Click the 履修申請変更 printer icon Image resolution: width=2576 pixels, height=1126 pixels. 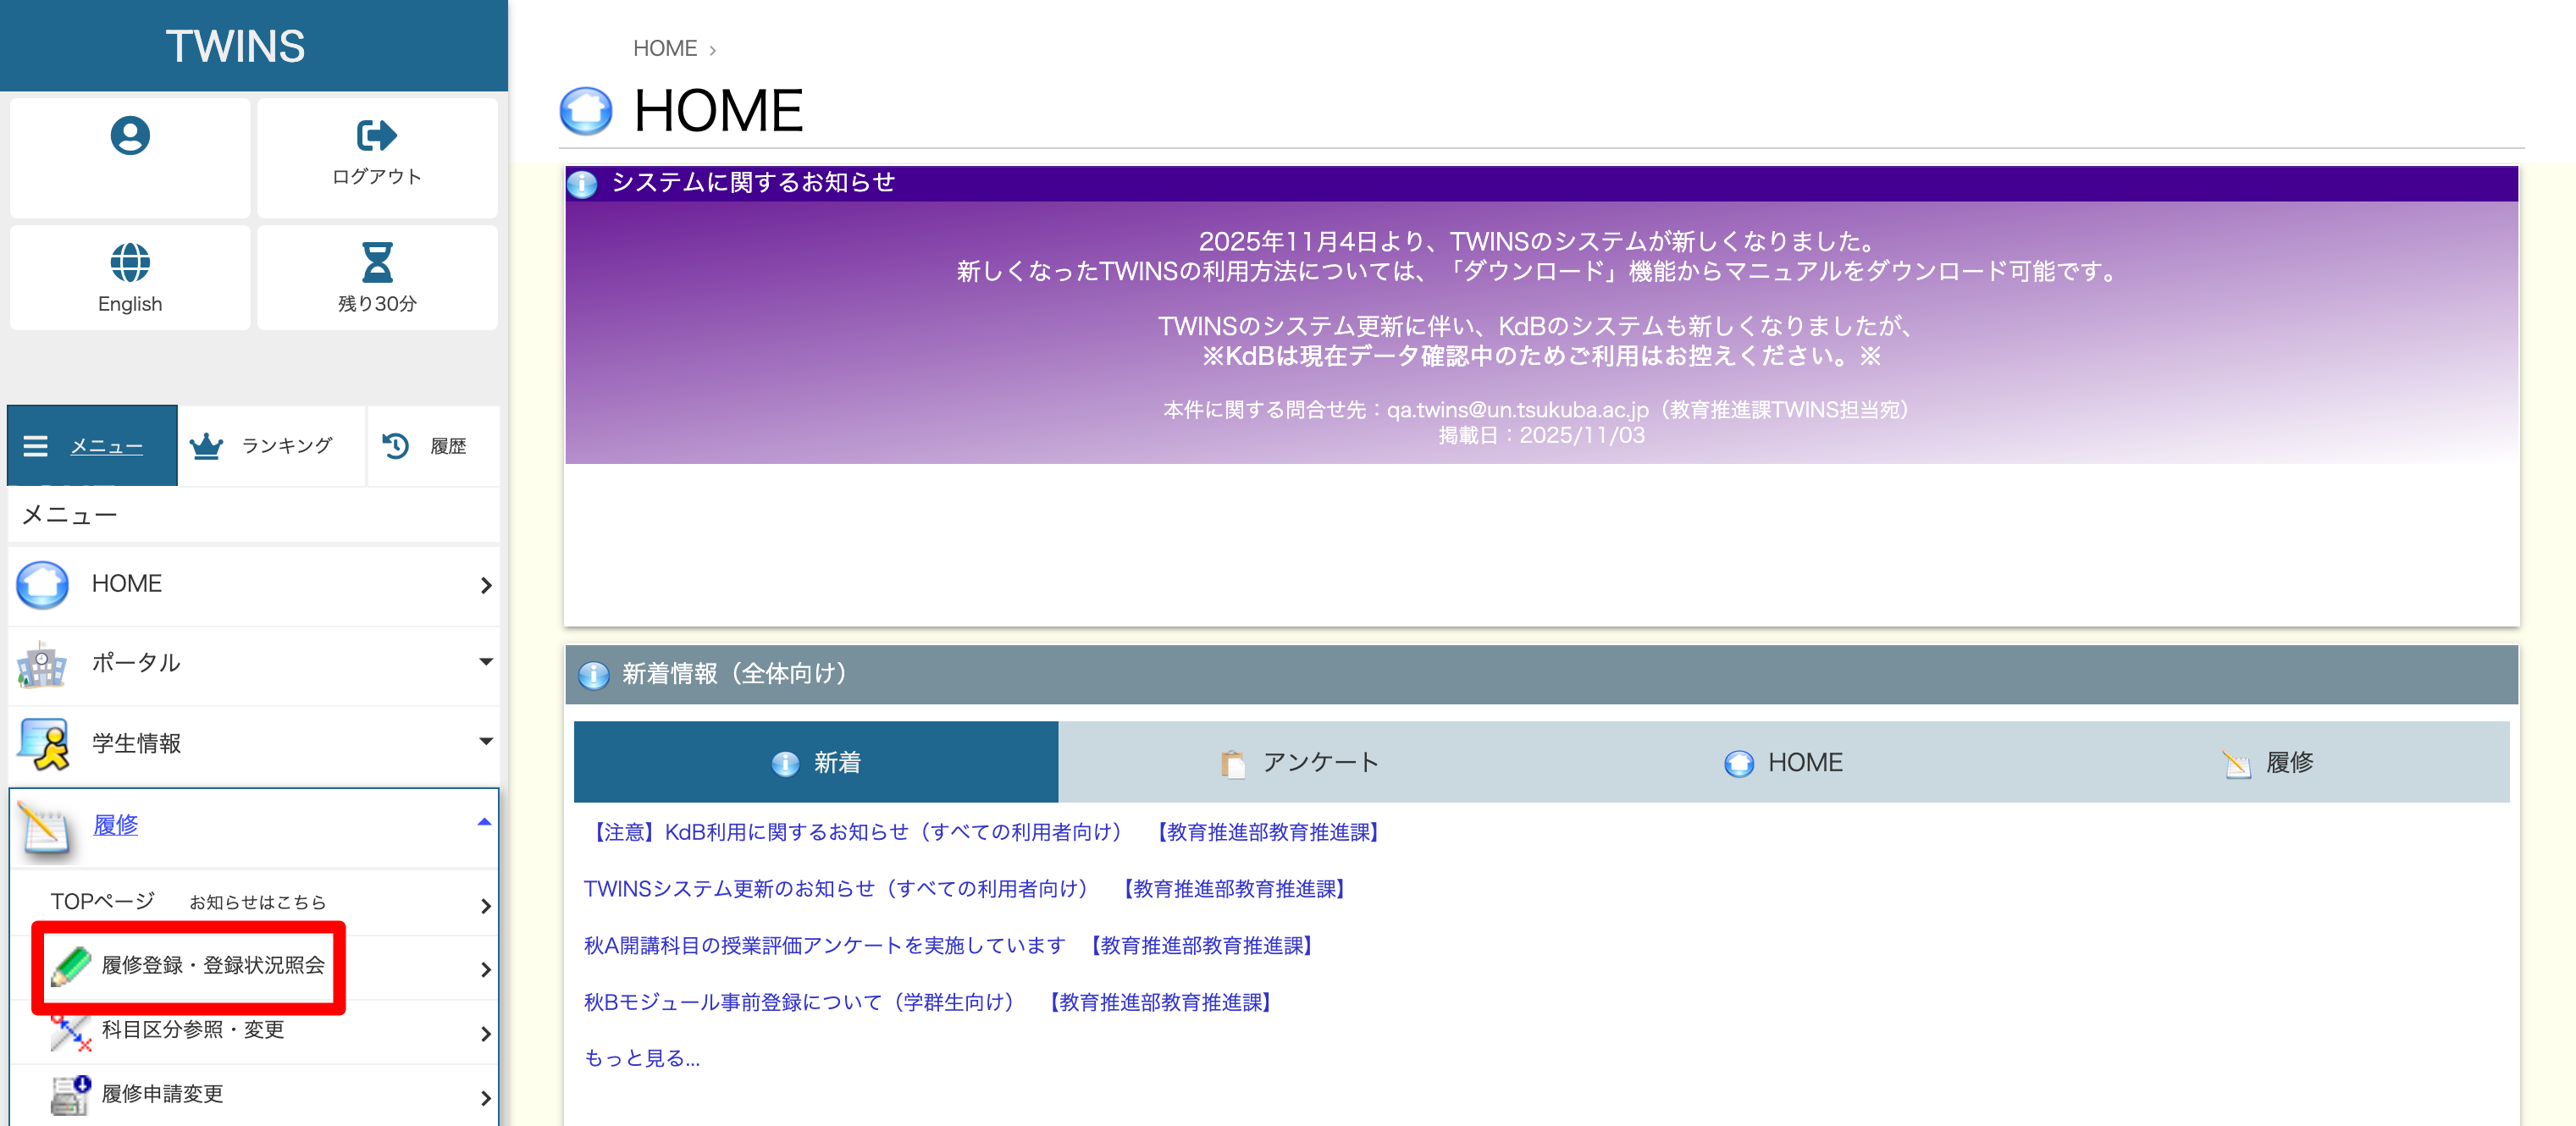point(70,1095)
